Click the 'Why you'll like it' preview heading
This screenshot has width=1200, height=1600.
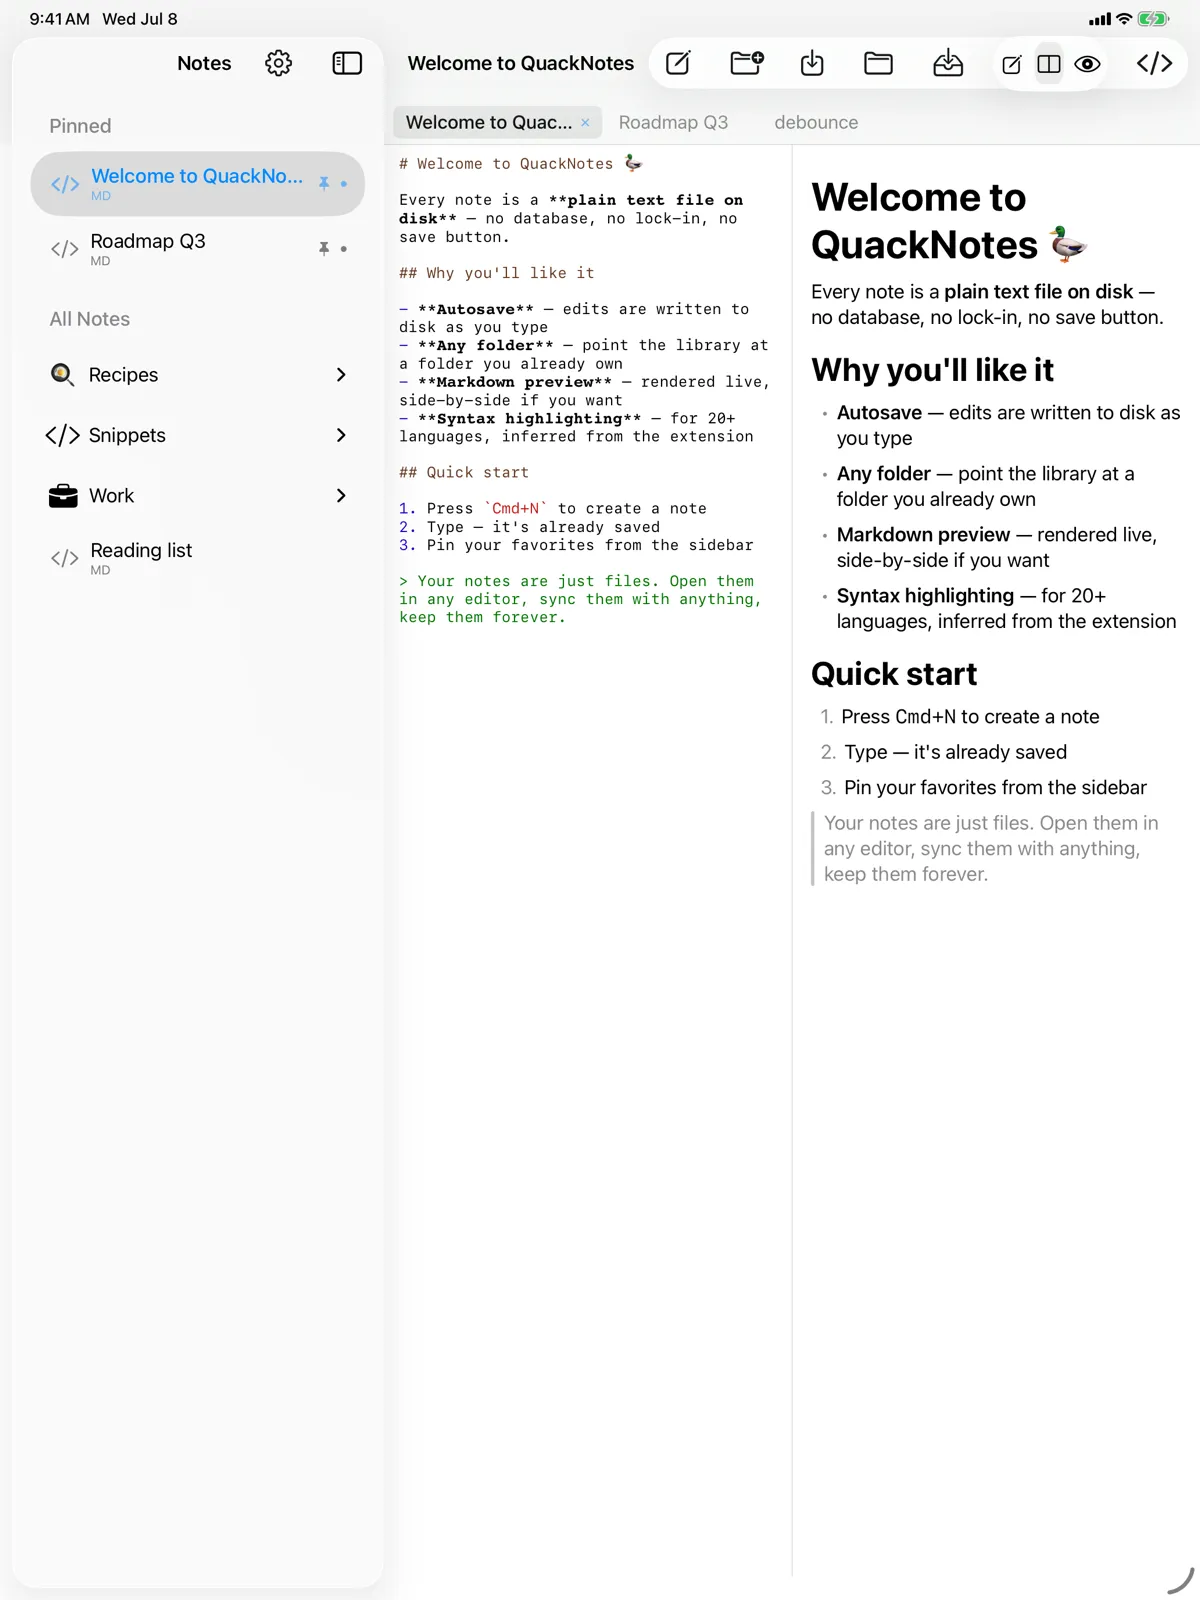click(x=933, y=370)
